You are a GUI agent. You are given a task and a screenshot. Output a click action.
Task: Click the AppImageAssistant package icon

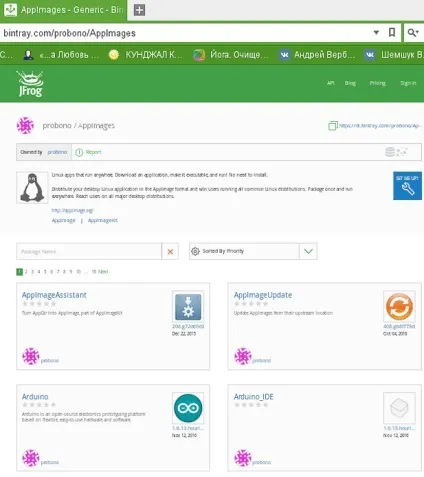pos(188,306)
